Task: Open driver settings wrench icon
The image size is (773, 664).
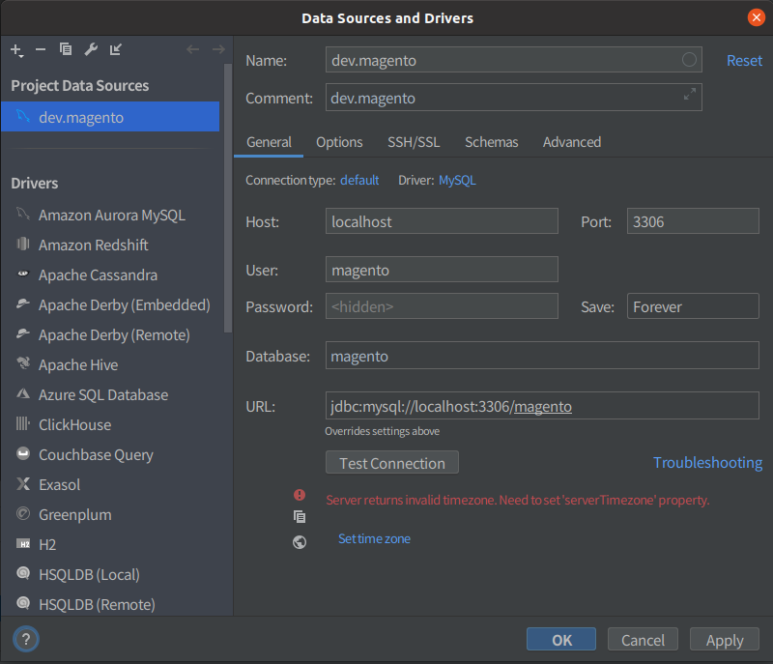Action: pyautogui.click(x=91, y=49)
